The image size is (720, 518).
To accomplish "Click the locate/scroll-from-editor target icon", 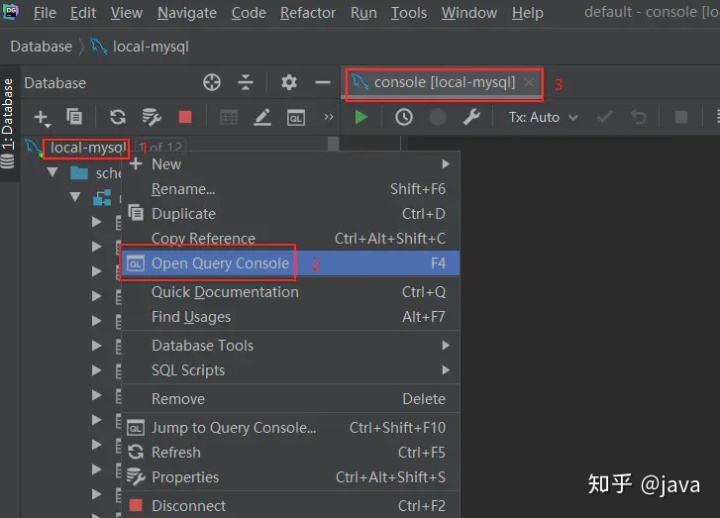I will (212, 83).
